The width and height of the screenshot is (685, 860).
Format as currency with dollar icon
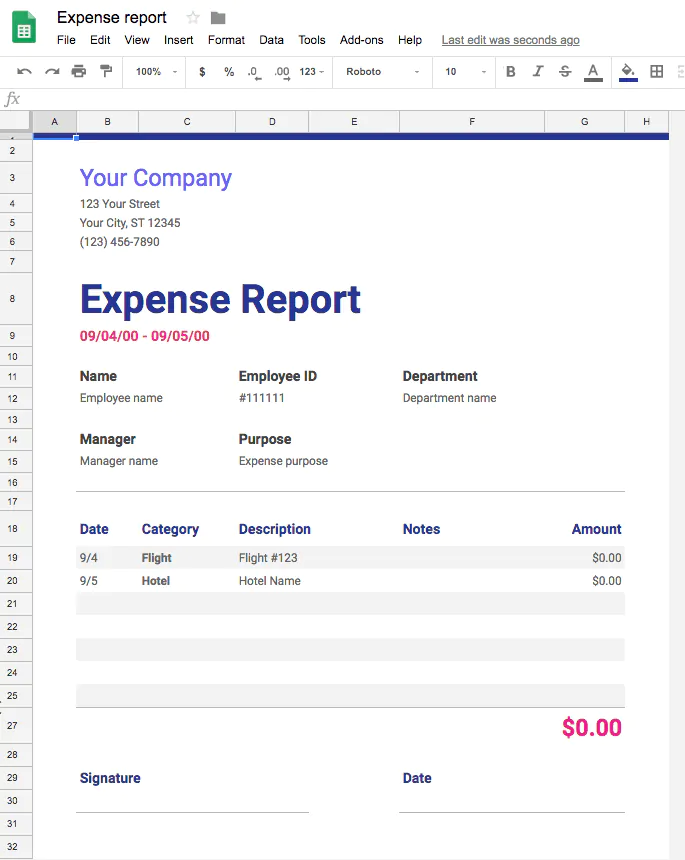202,72
